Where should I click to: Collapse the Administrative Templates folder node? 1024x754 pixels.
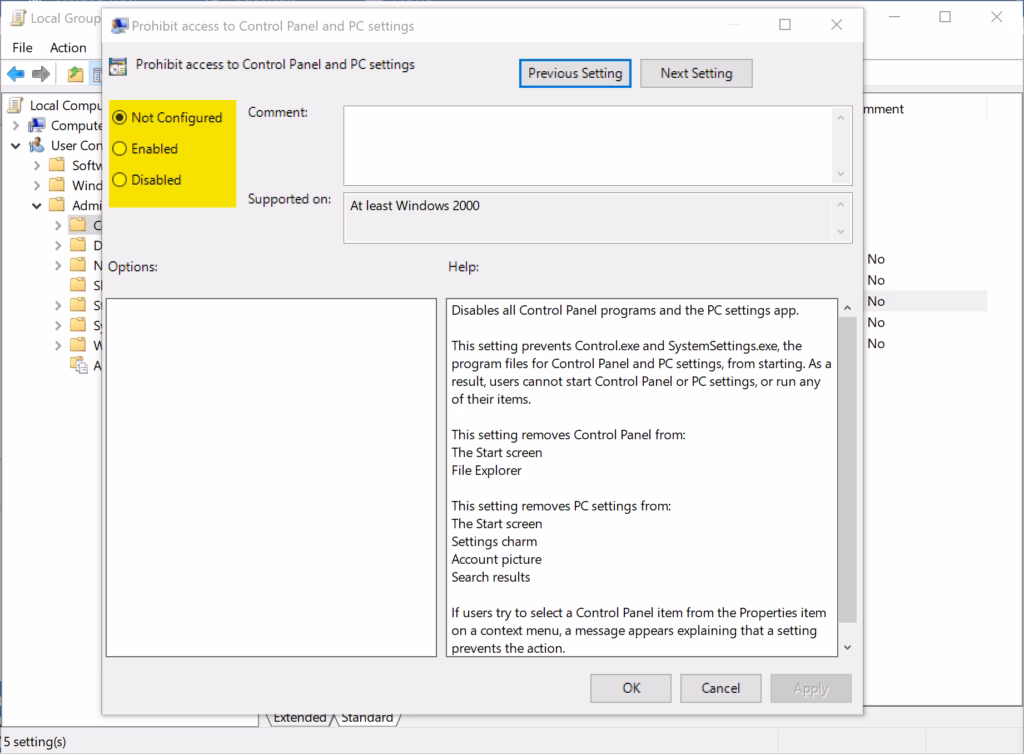(37, 206)
